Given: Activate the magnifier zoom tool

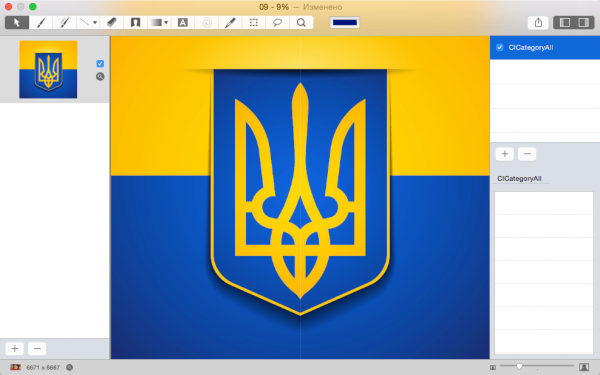Looking at the screenshot, I should click(x=301, y=23).
